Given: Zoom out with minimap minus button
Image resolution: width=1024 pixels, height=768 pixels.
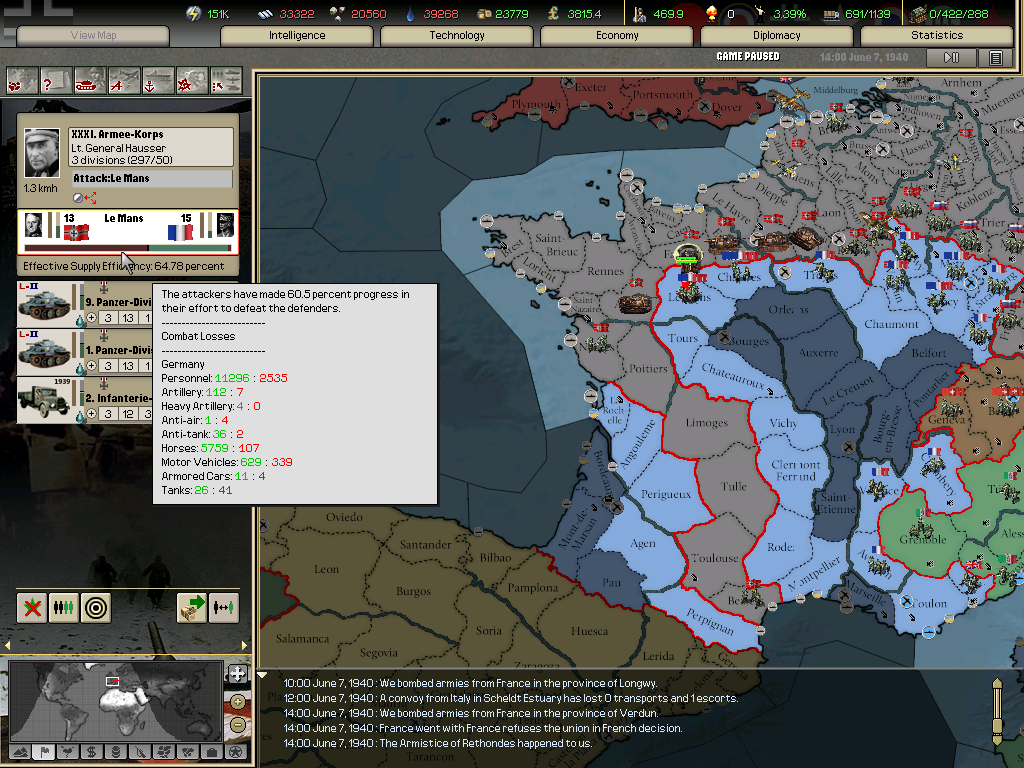Looking at the screenshot, I should (x=238, y=725).
